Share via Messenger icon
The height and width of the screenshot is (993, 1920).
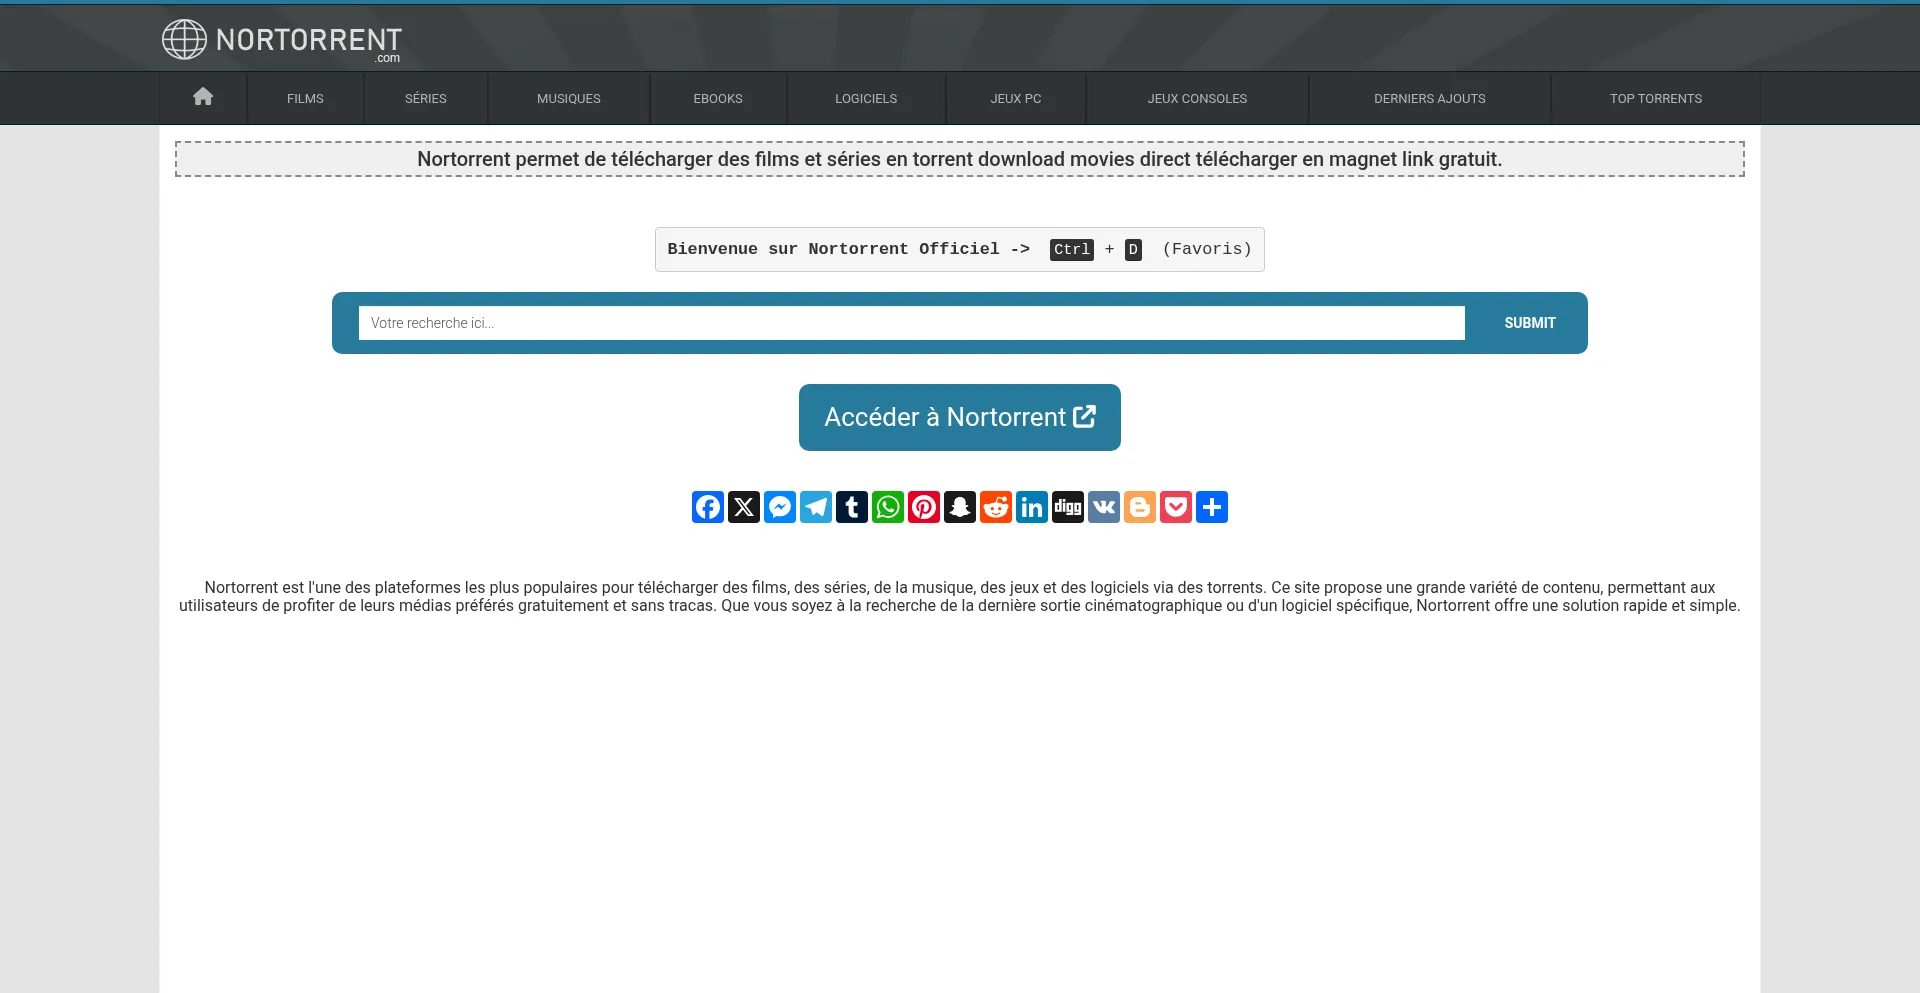click(780, 507)
